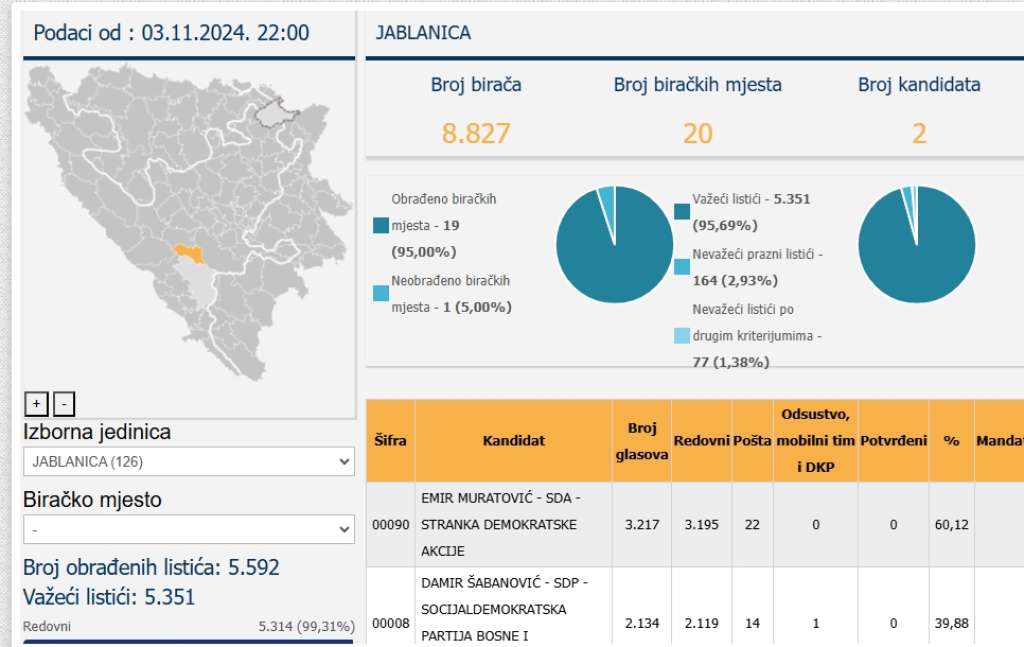The width and height of the screenshot is (1024, 647).
Task: Click the Nevažeći listići po drugim kriterijumima swatch
Action: 682,336
